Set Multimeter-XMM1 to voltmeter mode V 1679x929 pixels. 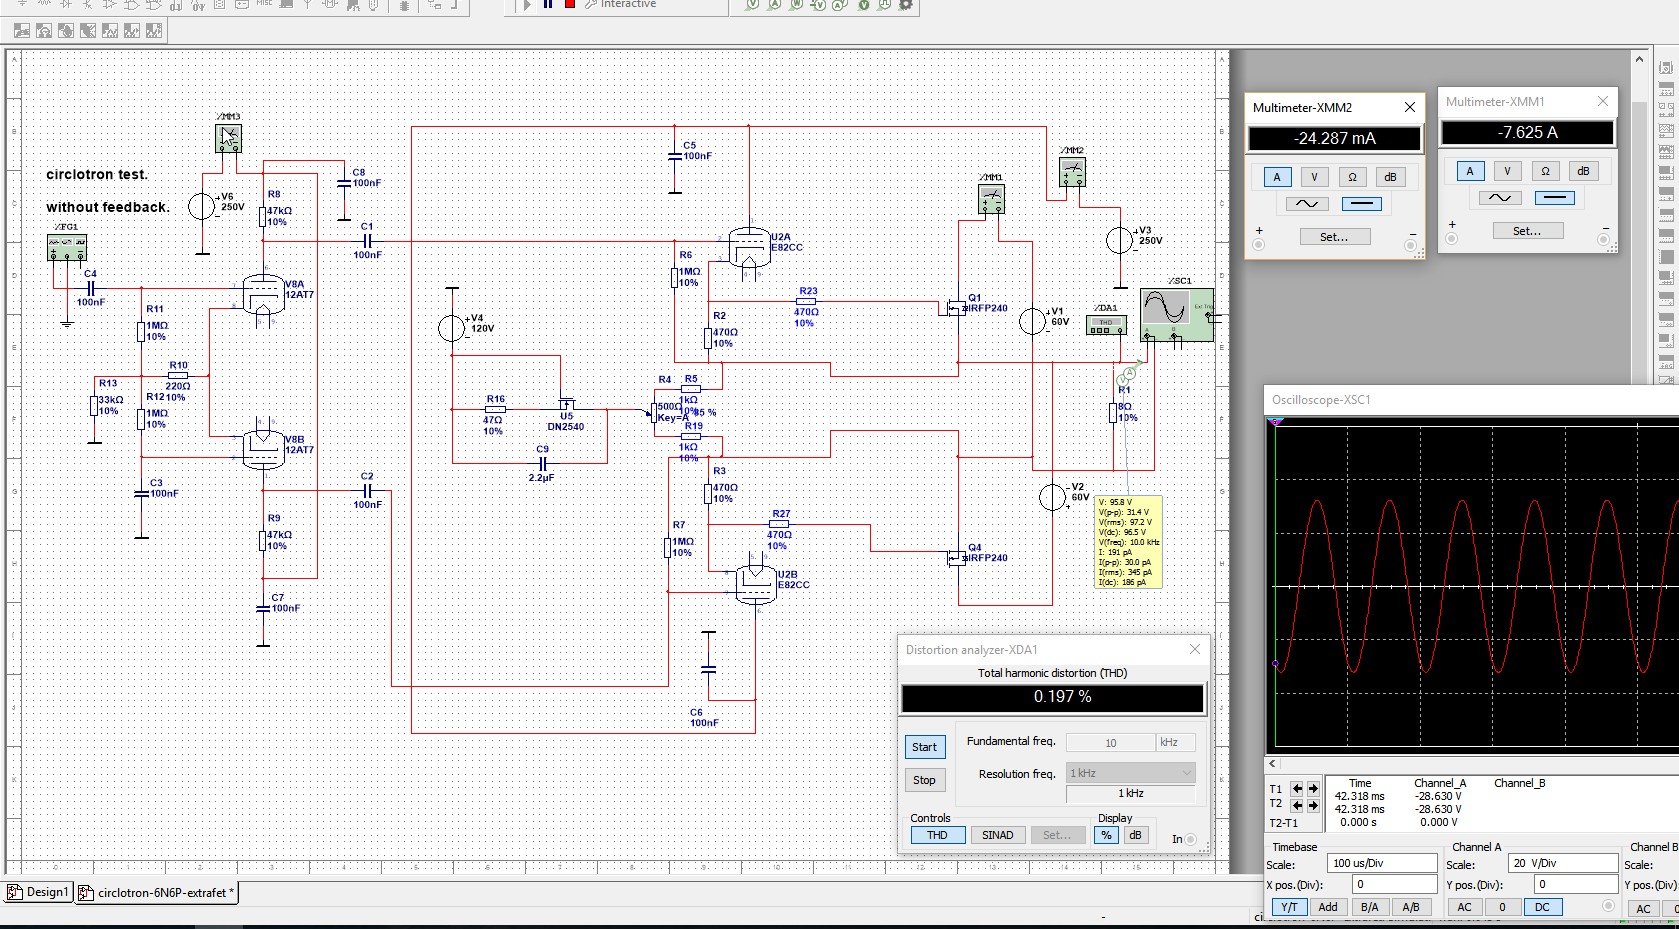[1507, 171]
